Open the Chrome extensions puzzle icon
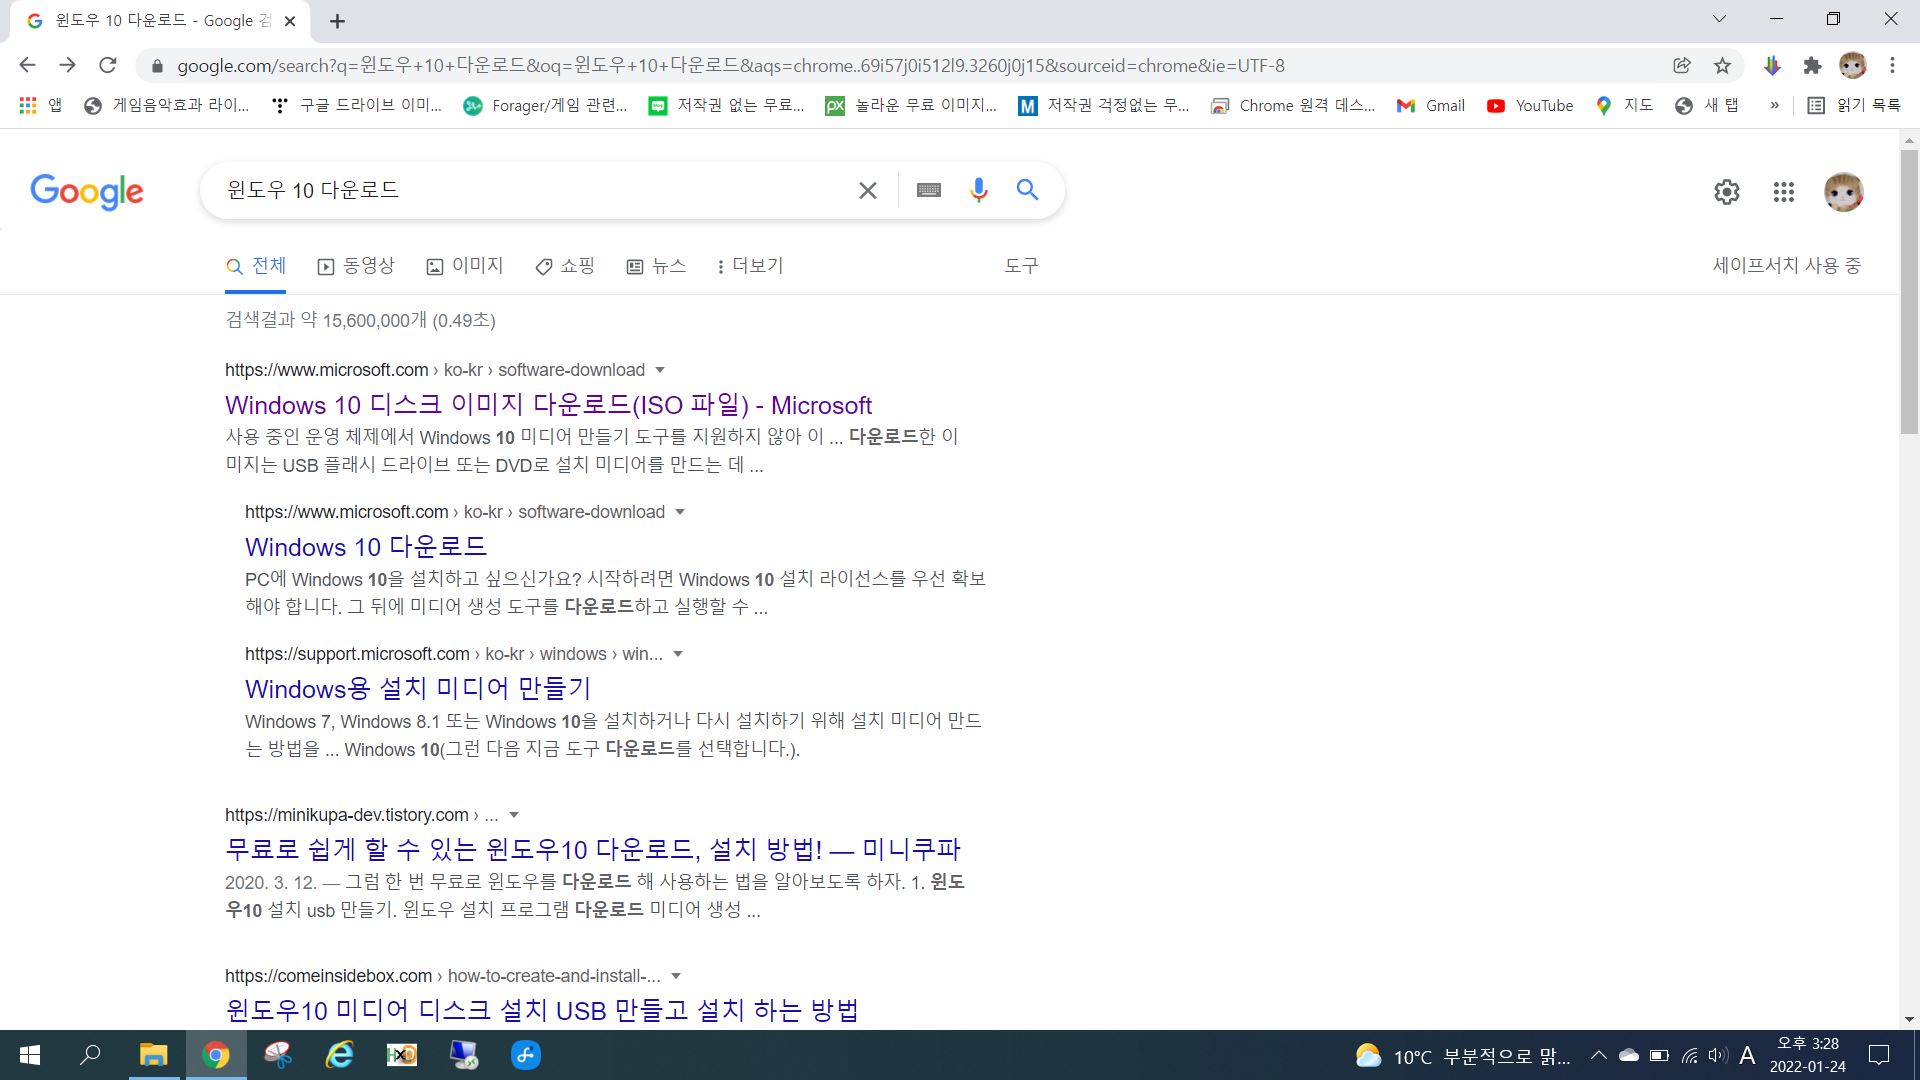Viewport: 1920px width, 1080px height. coord(1812,65)
